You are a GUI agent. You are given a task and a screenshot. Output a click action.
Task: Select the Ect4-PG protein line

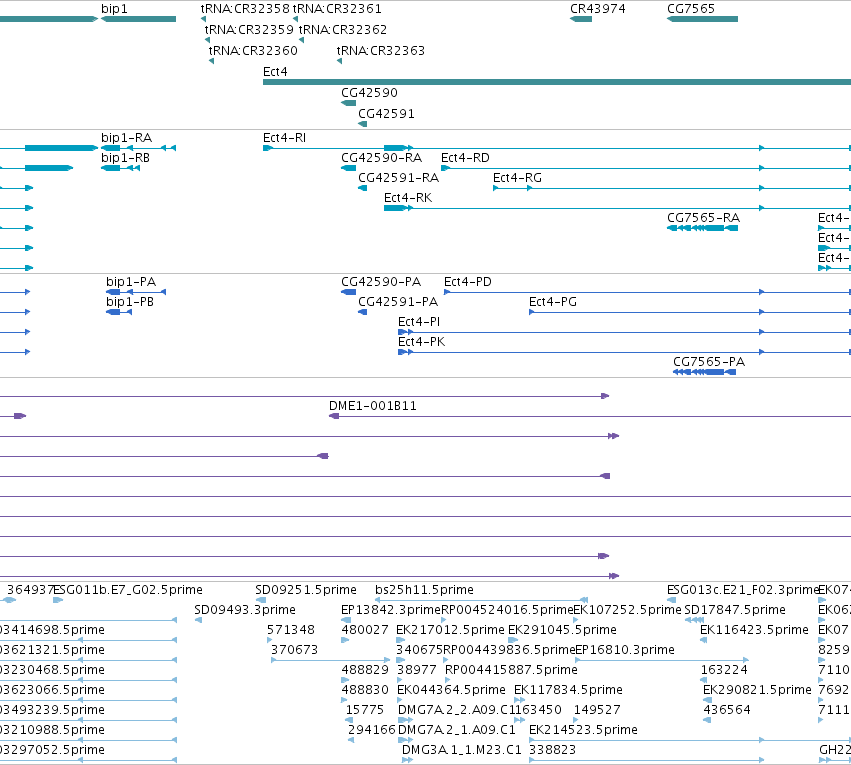[690, 313]
